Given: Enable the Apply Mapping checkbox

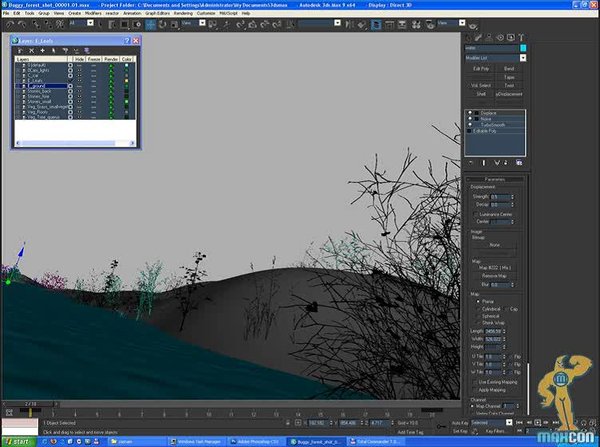Looking at the screenshot, I should (475, 390).
